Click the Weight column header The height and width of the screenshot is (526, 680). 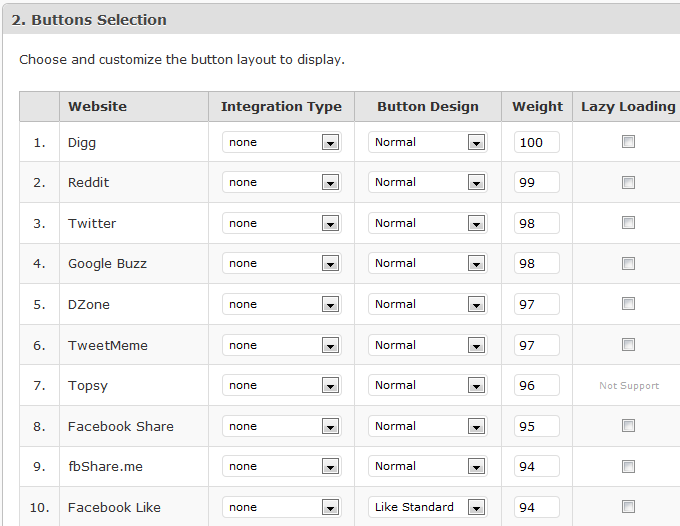pos(537,106)
